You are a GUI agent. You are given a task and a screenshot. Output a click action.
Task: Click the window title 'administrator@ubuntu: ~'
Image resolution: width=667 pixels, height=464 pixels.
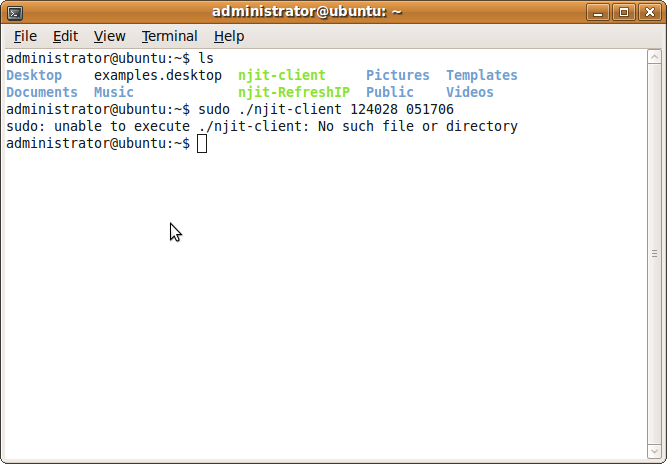pyautogui.click(x=307, y=11)
